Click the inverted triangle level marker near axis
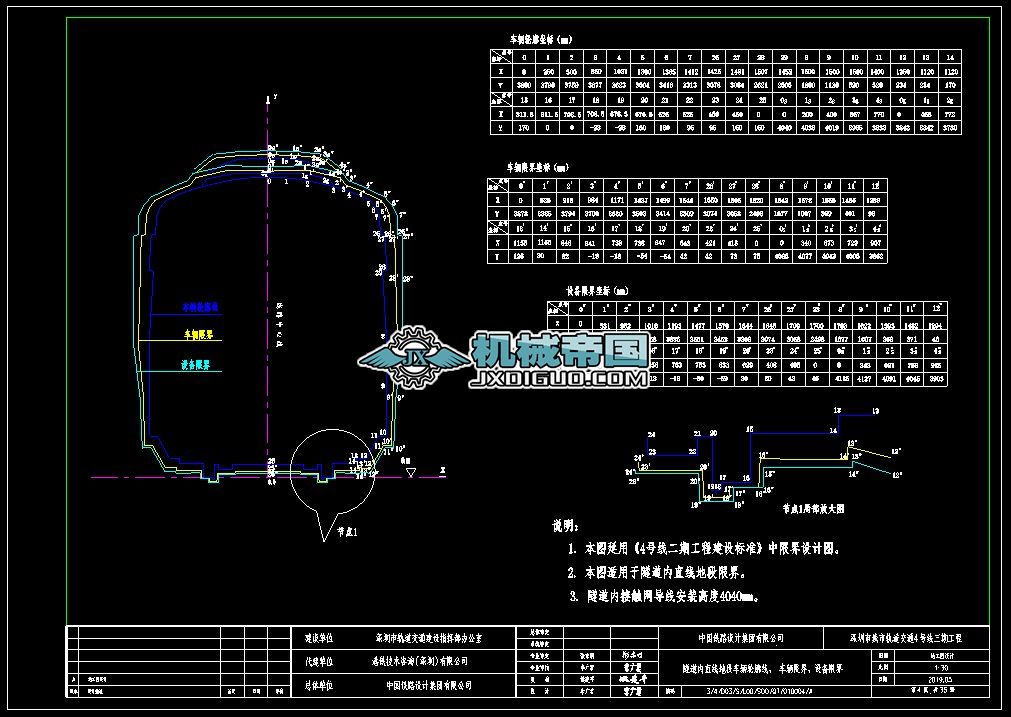Image resolution: width=1011 pixels, height=717 pixels. [410, 470]
